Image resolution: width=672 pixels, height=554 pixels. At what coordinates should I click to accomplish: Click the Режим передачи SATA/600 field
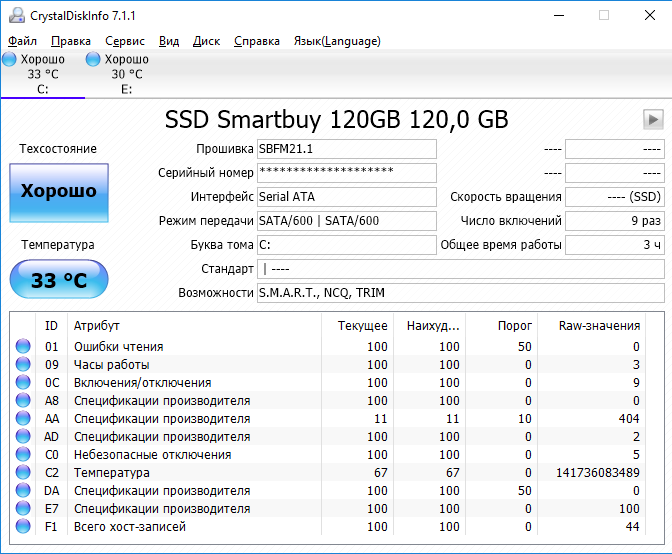[347, 221]
